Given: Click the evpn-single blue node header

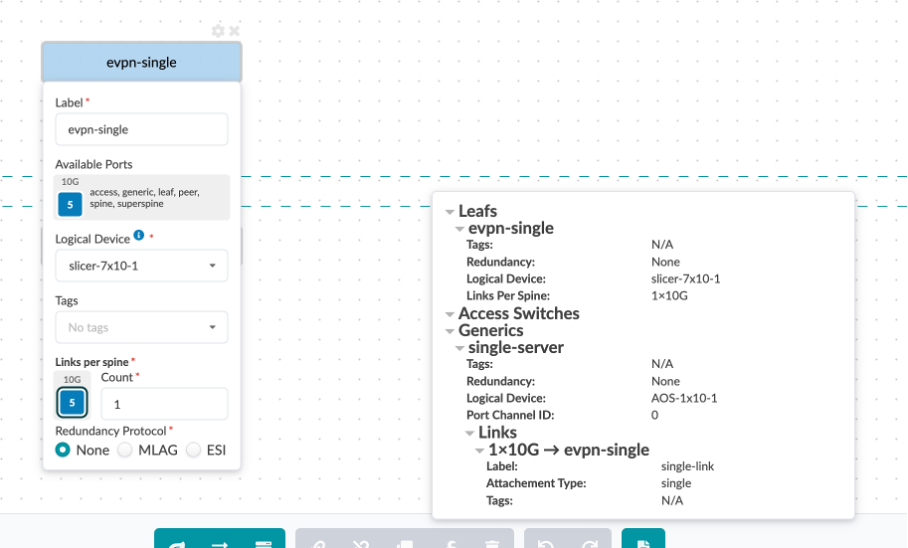Looking at the screenshot, I should 141,62.
